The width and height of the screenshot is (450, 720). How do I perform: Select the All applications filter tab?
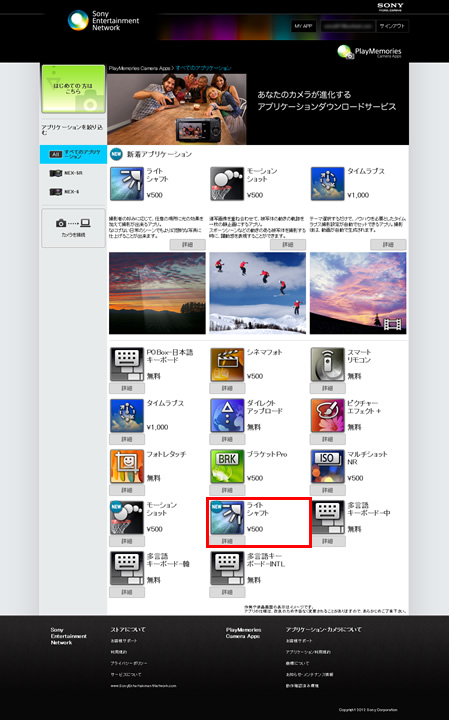click(73, 154)
